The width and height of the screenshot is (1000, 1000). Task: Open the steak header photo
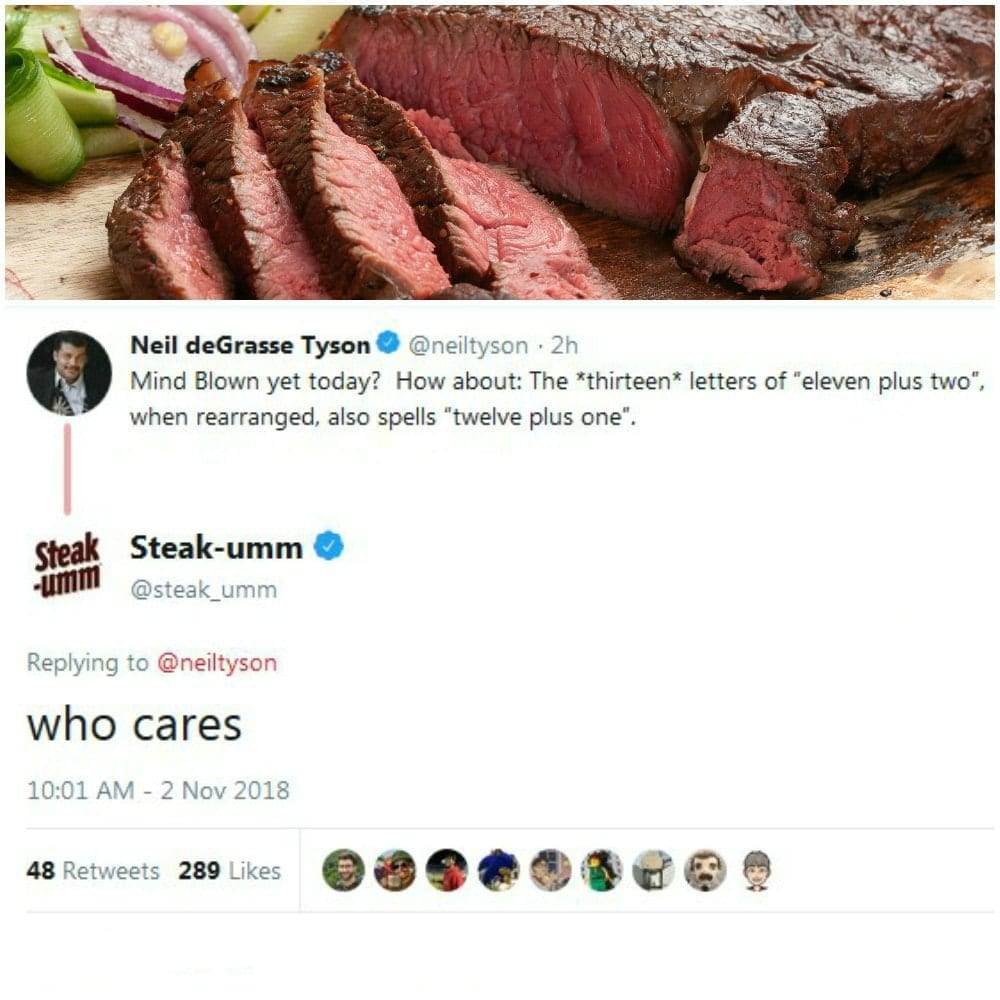[500, 152]
